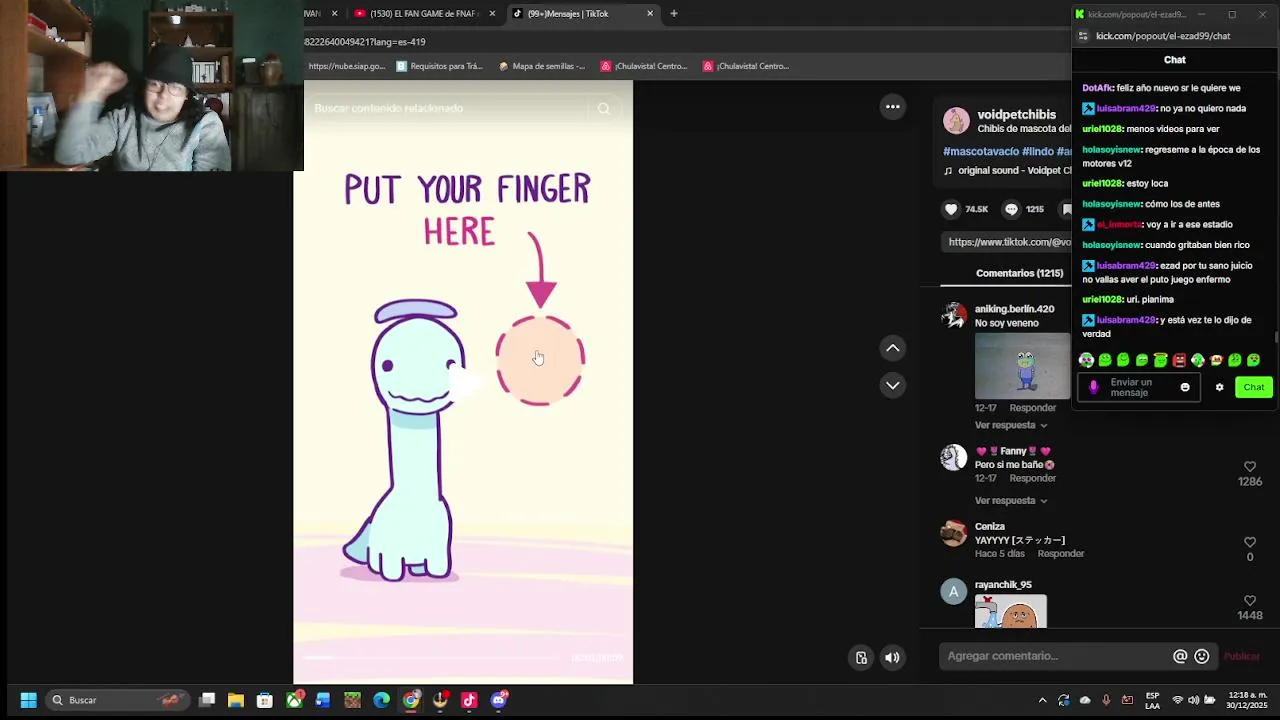Click the microphone tray icon
The image size is (1280, 720).
click(1106, 700)
